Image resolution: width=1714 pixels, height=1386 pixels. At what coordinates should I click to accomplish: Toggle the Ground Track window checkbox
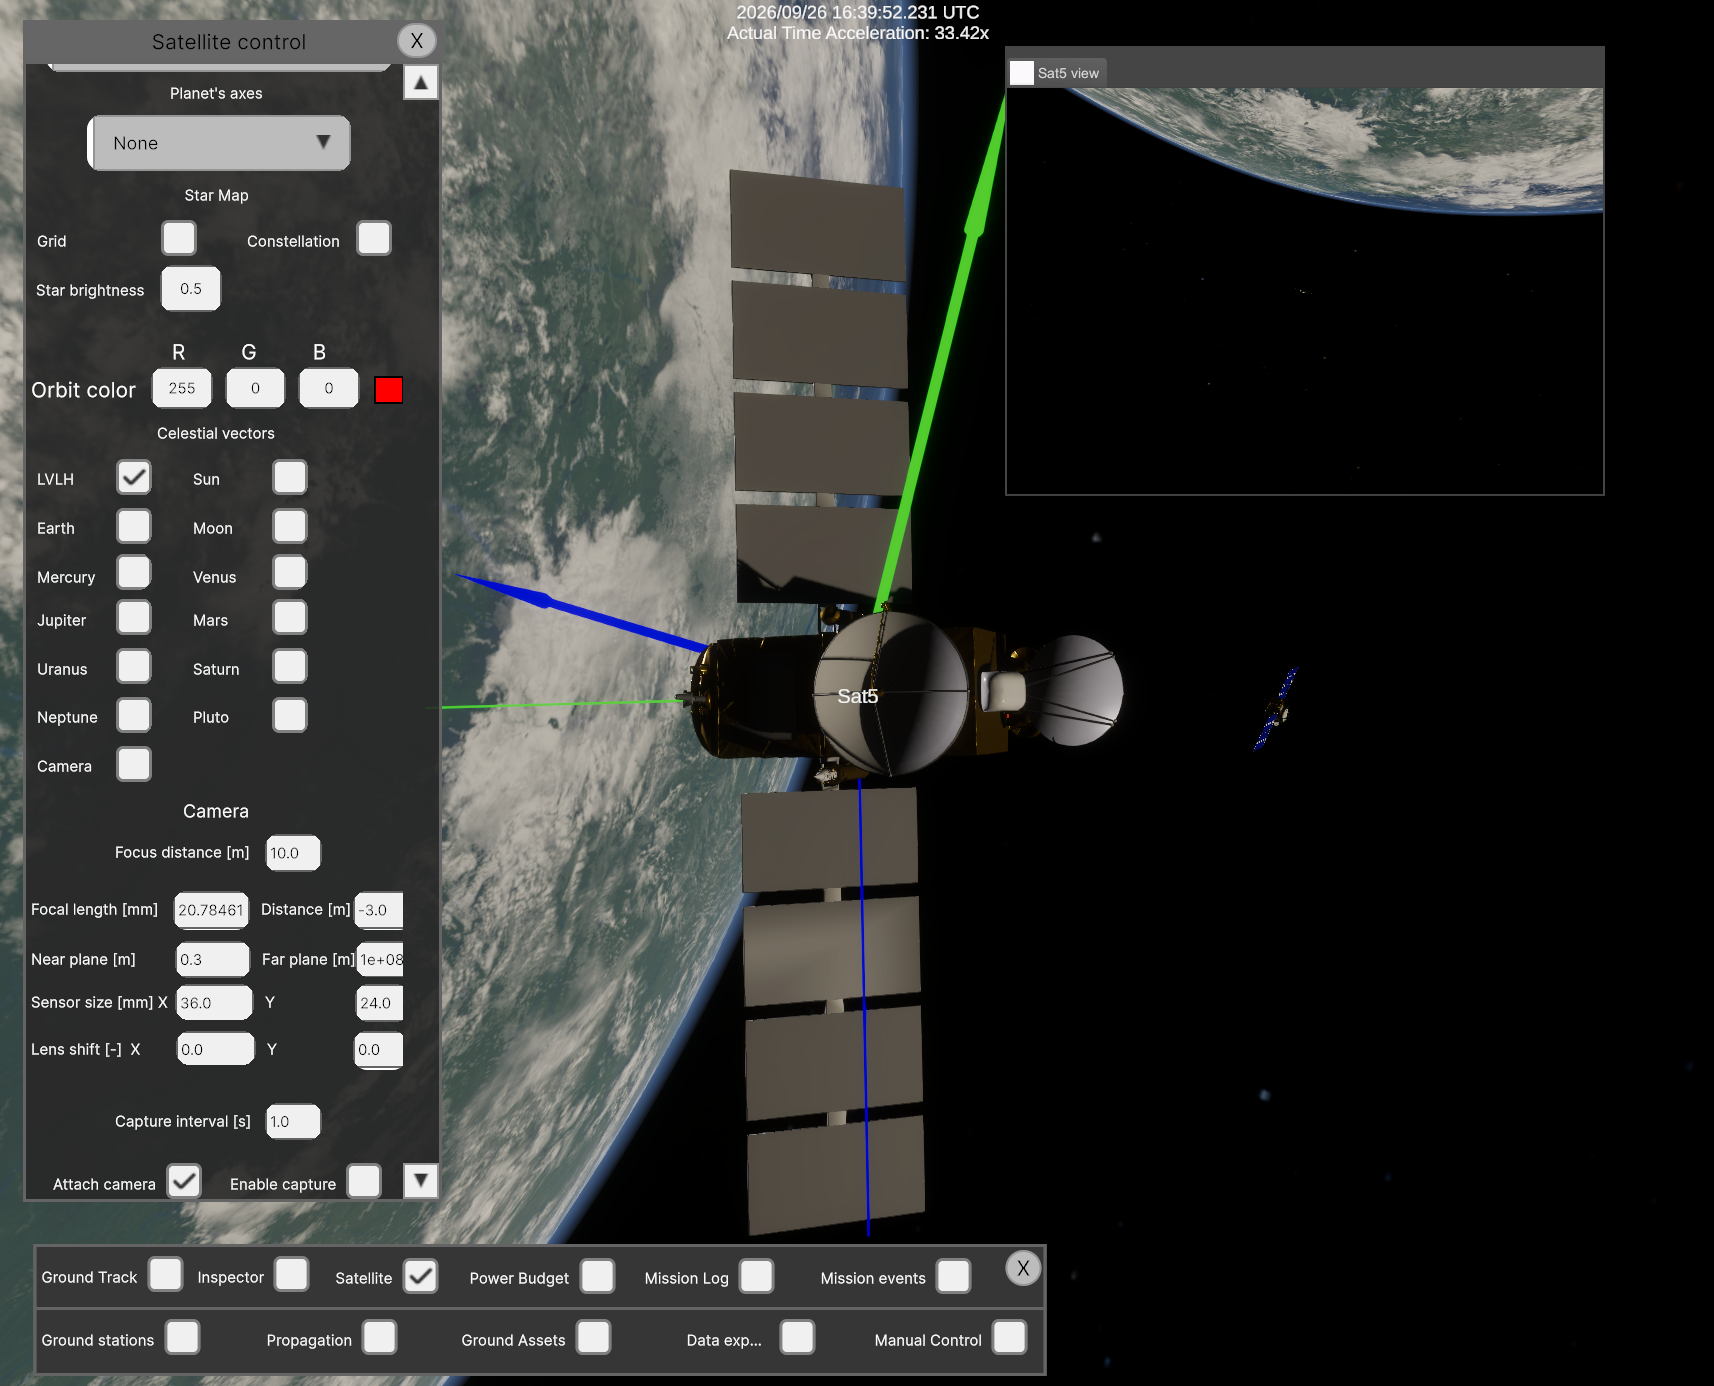(166, 1275)
